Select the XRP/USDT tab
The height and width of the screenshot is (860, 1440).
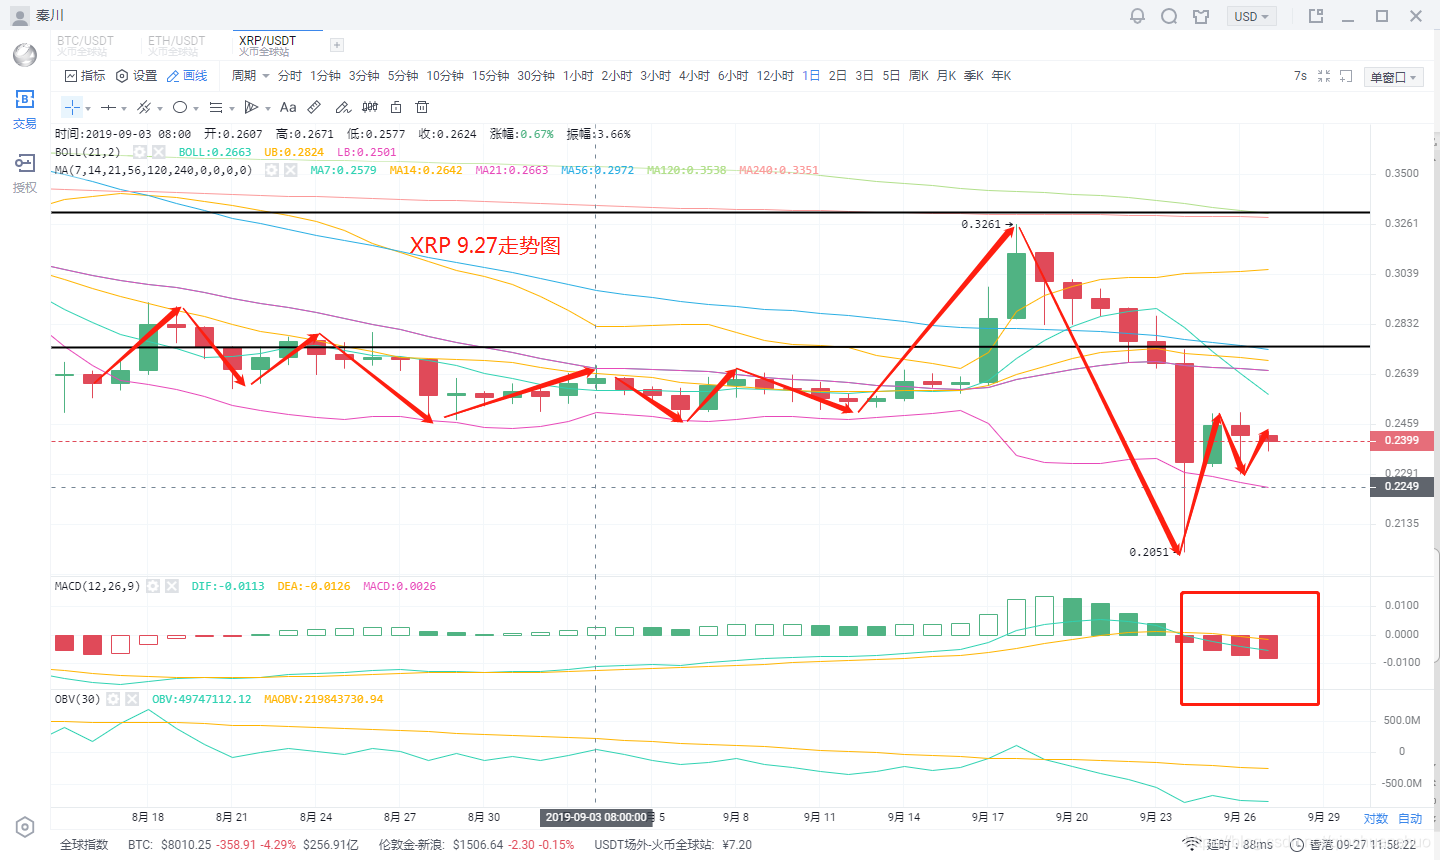pos(268,45)
